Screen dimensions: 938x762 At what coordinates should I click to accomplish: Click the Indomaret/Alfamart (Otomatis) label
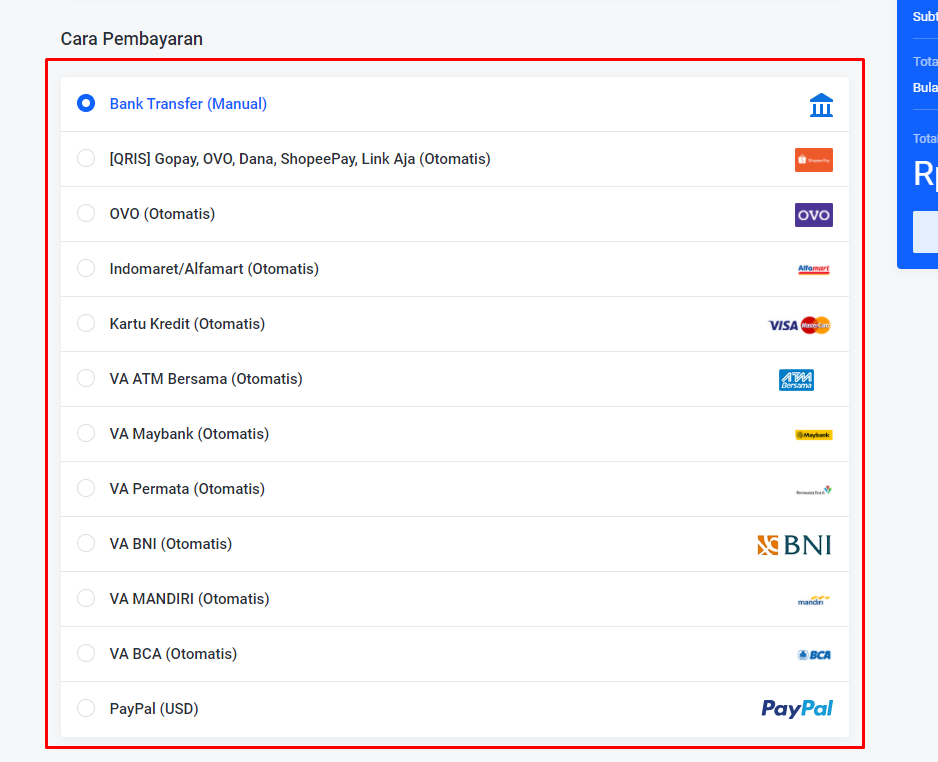(x=214, y=269)
